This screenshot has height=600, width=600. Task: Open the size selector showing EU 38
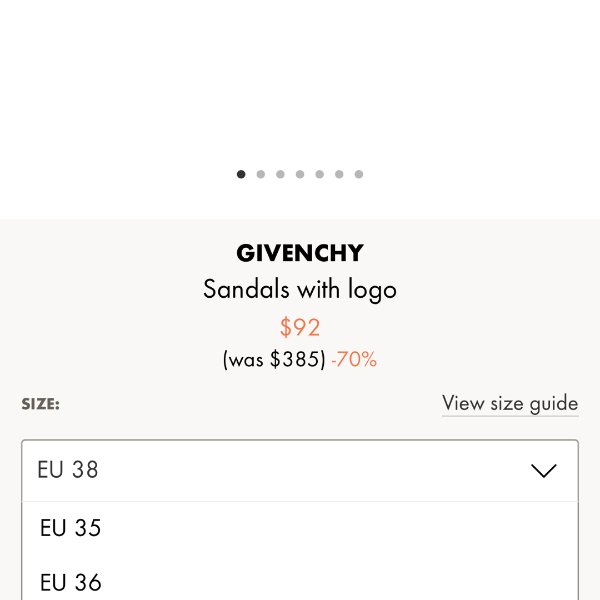click(280, 470)
